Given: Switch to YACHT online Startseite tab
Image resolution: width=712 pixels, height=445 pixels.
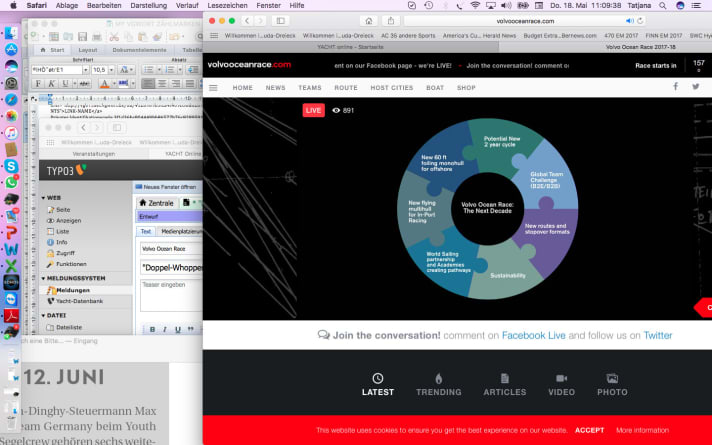Looking at the screenshot, I should click(x=351, y=47).
